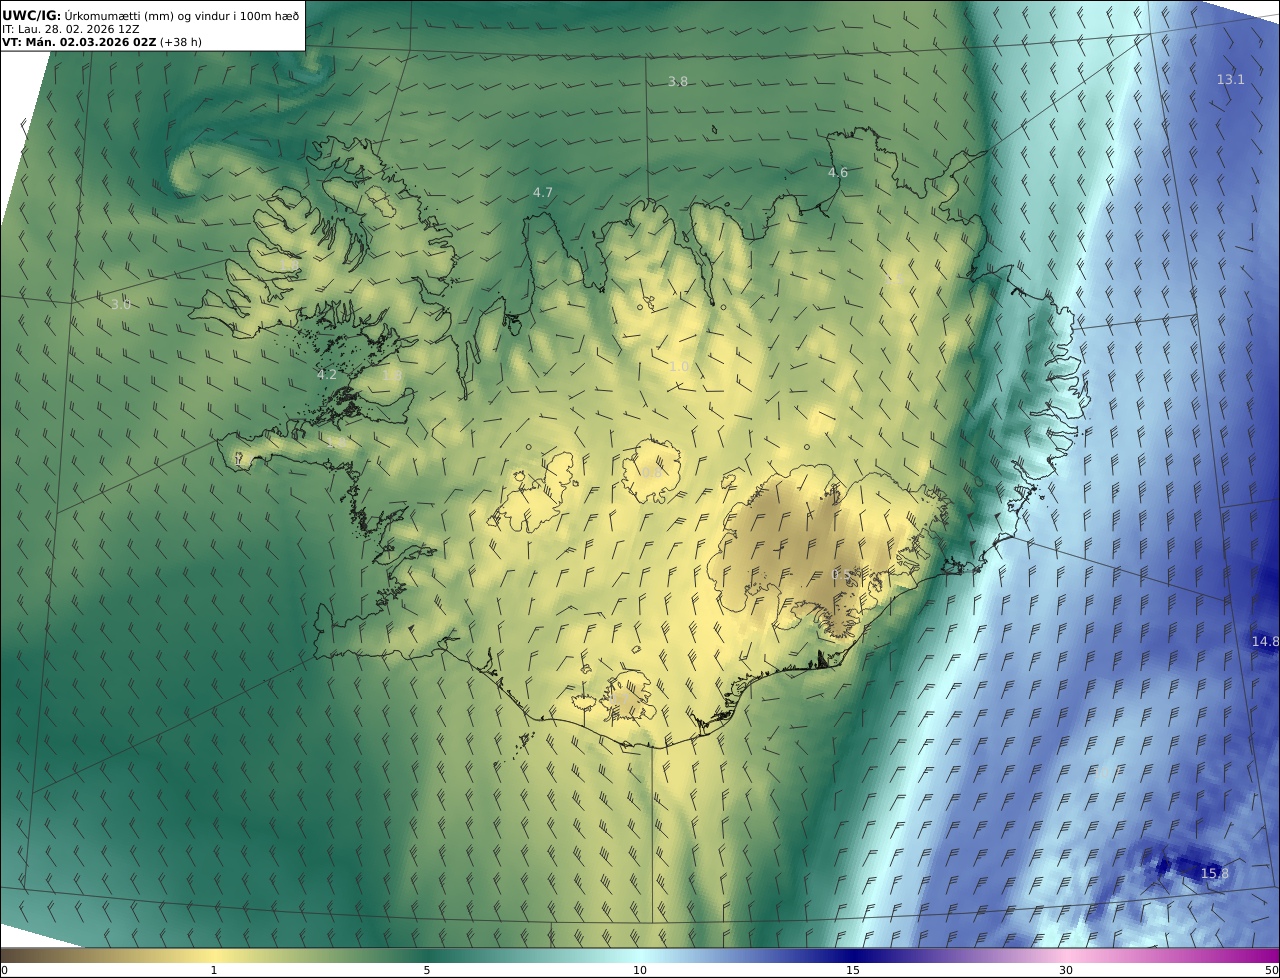Click the 15.8 value label

[1214, 873]
